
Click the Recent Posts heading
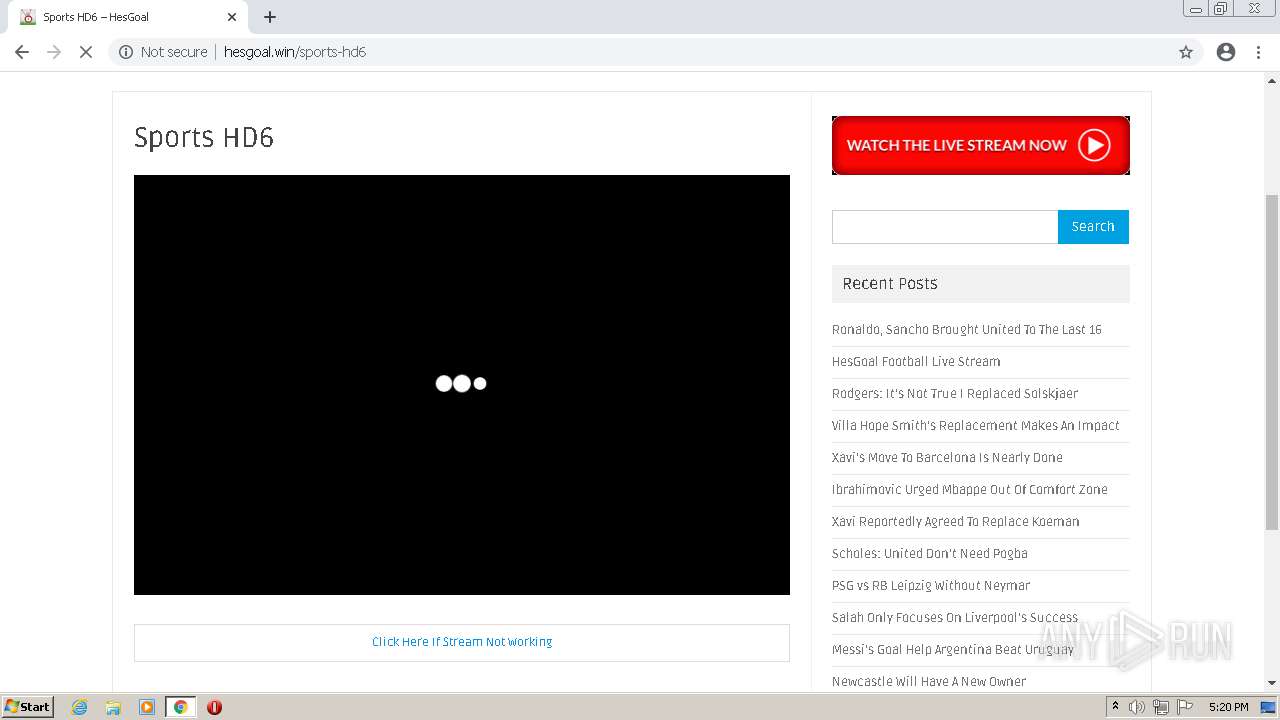[x=890, y=284]
